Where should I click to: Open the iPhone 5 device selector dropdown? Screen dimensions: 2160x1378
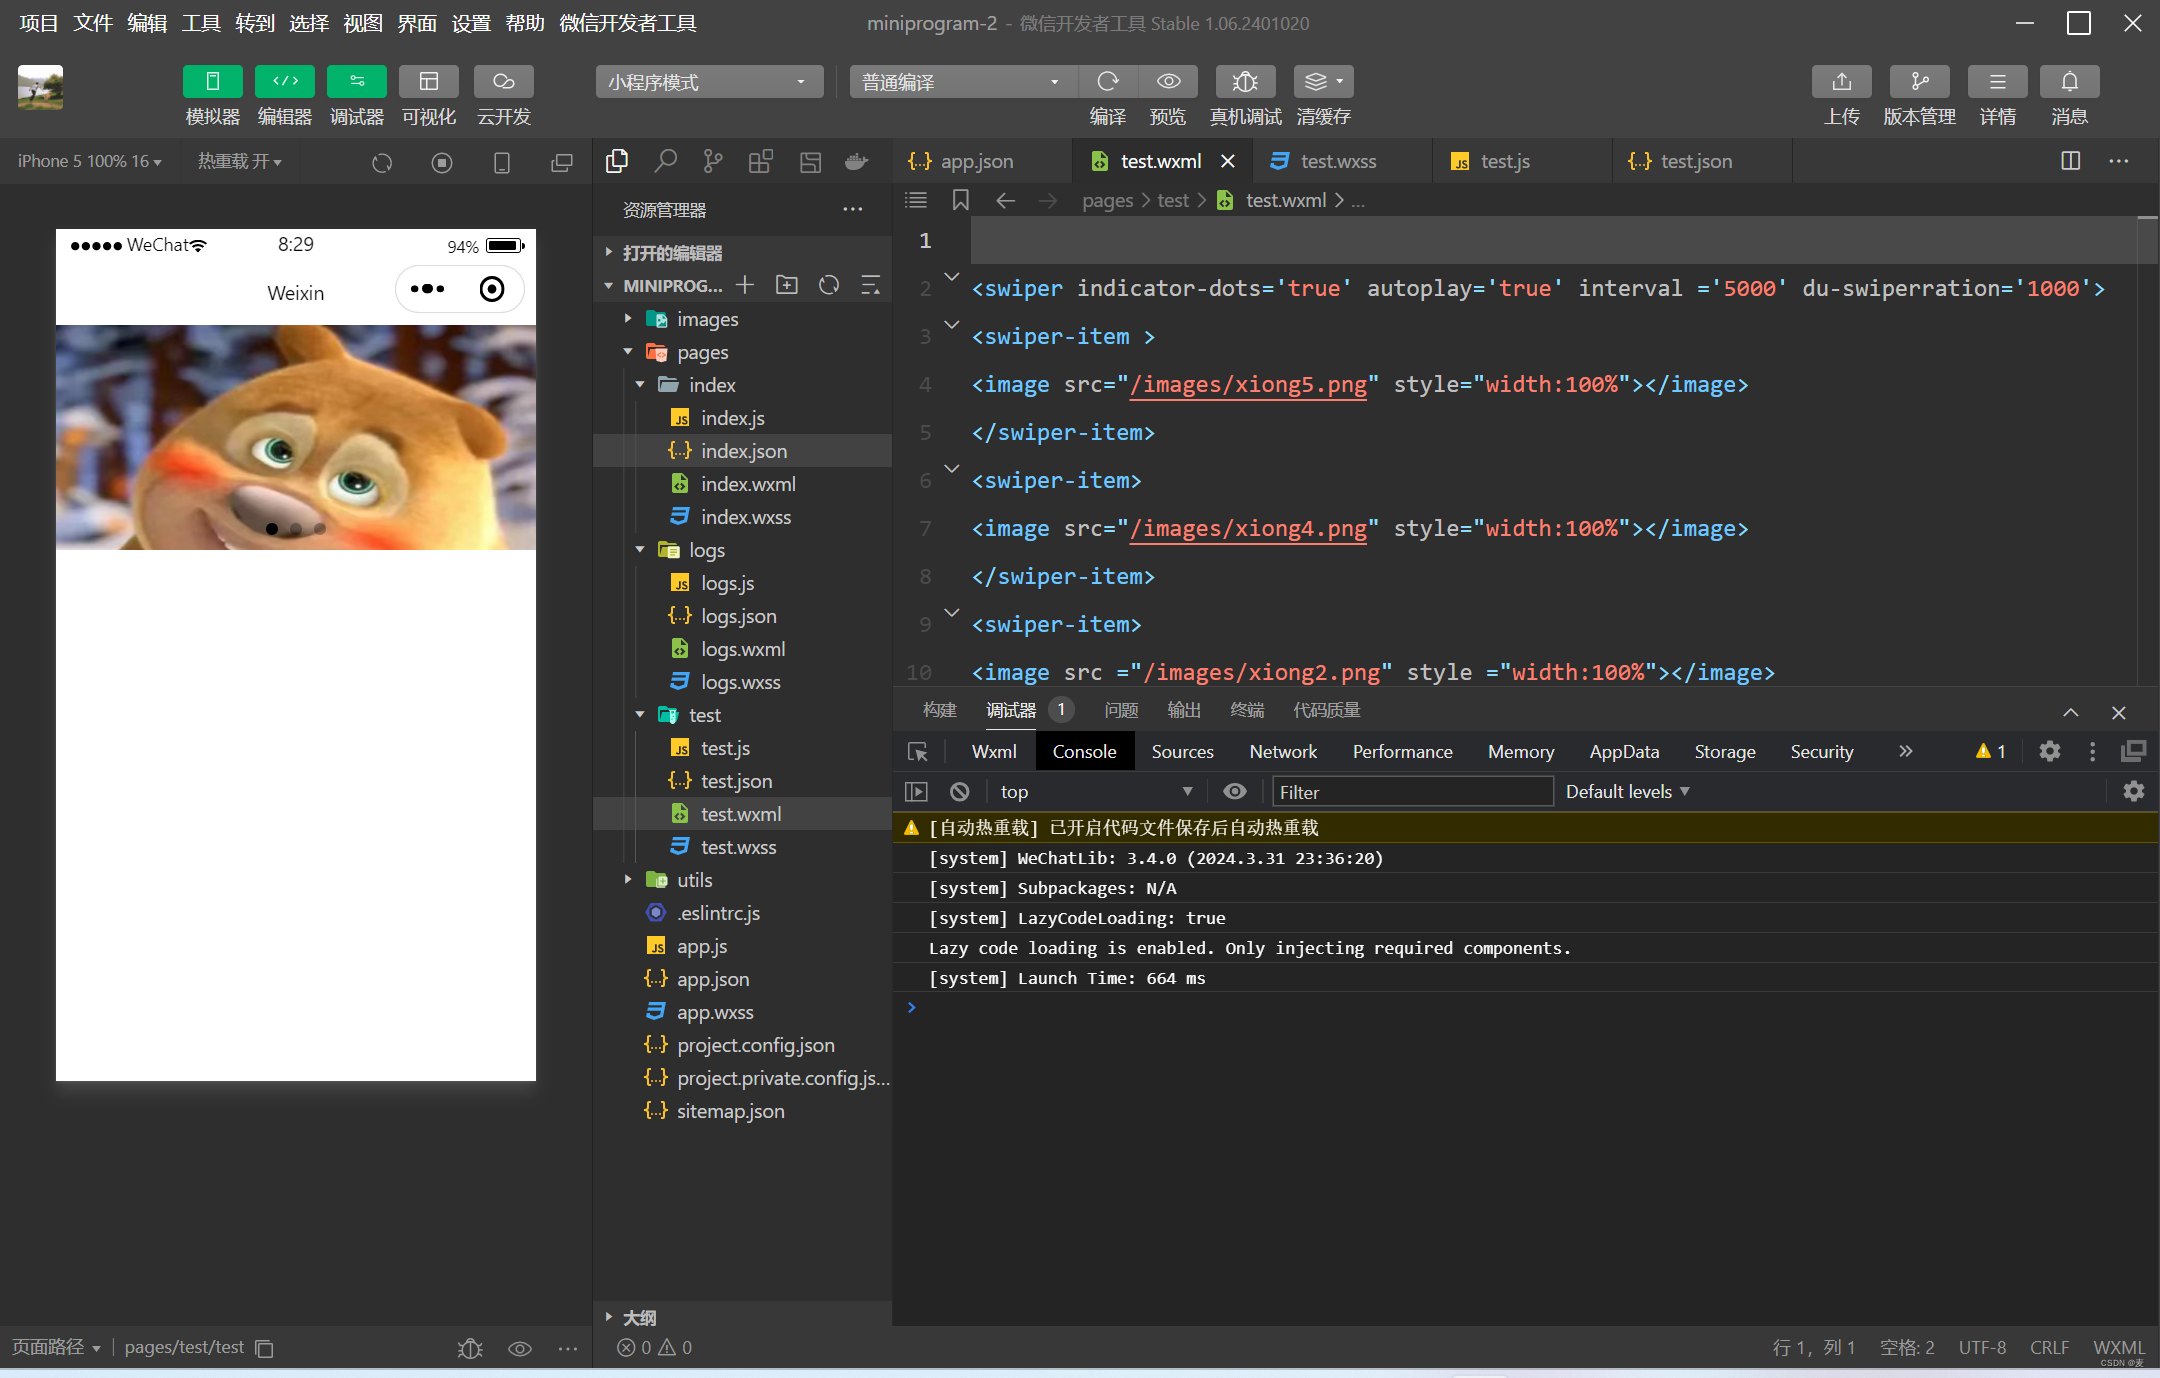coord(90,161)
